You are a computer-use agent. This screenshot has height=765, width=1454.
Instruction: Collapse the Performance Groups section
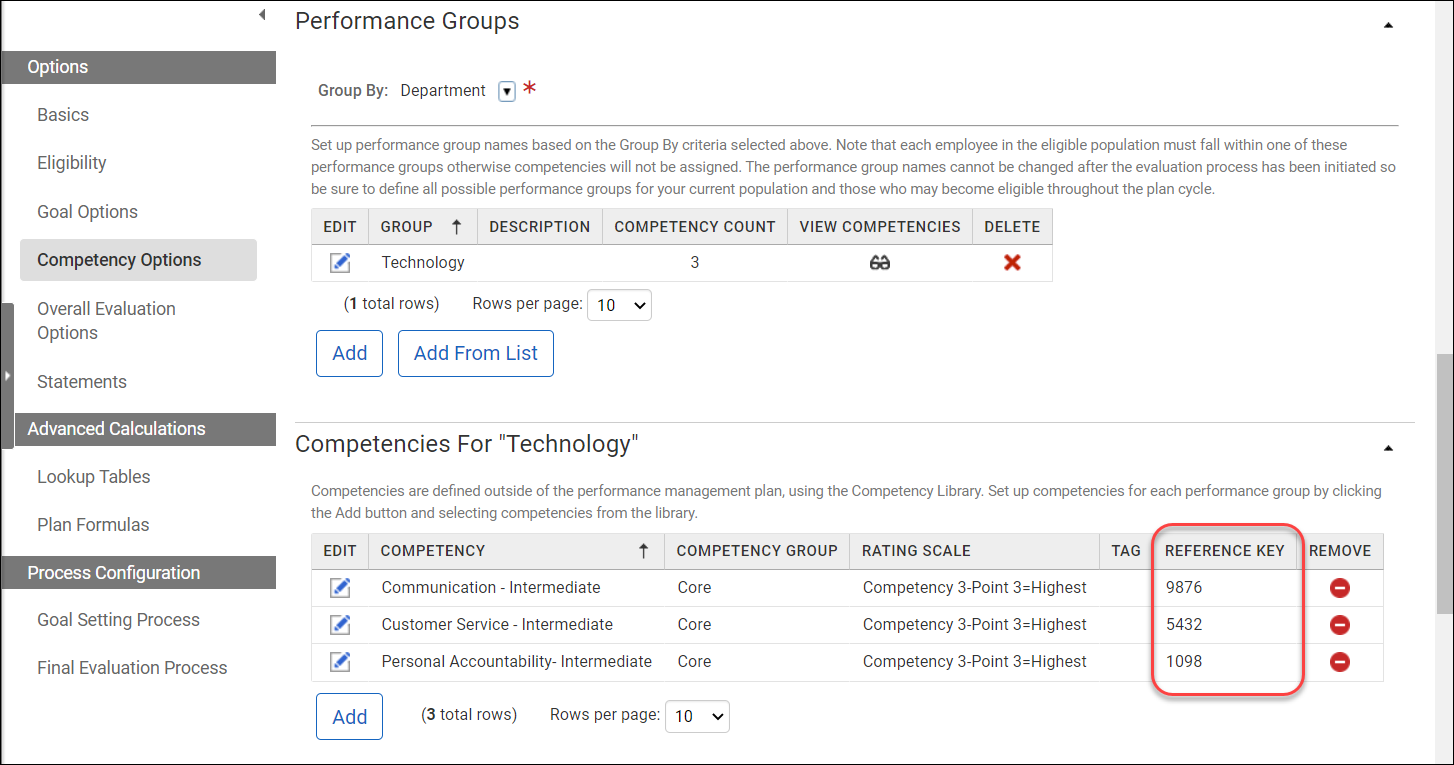1388,25
